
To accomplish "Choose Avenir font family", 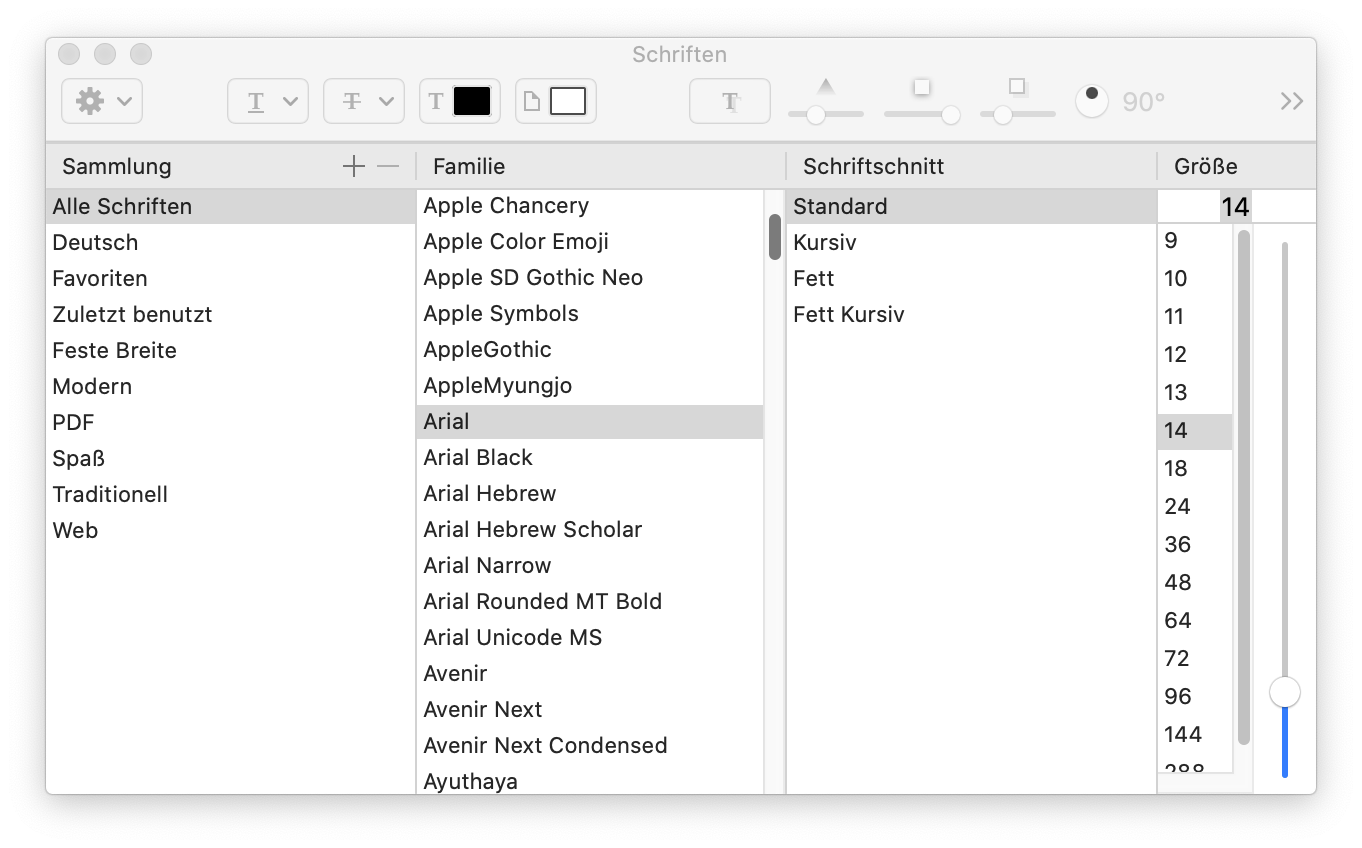I will point(590,673).
